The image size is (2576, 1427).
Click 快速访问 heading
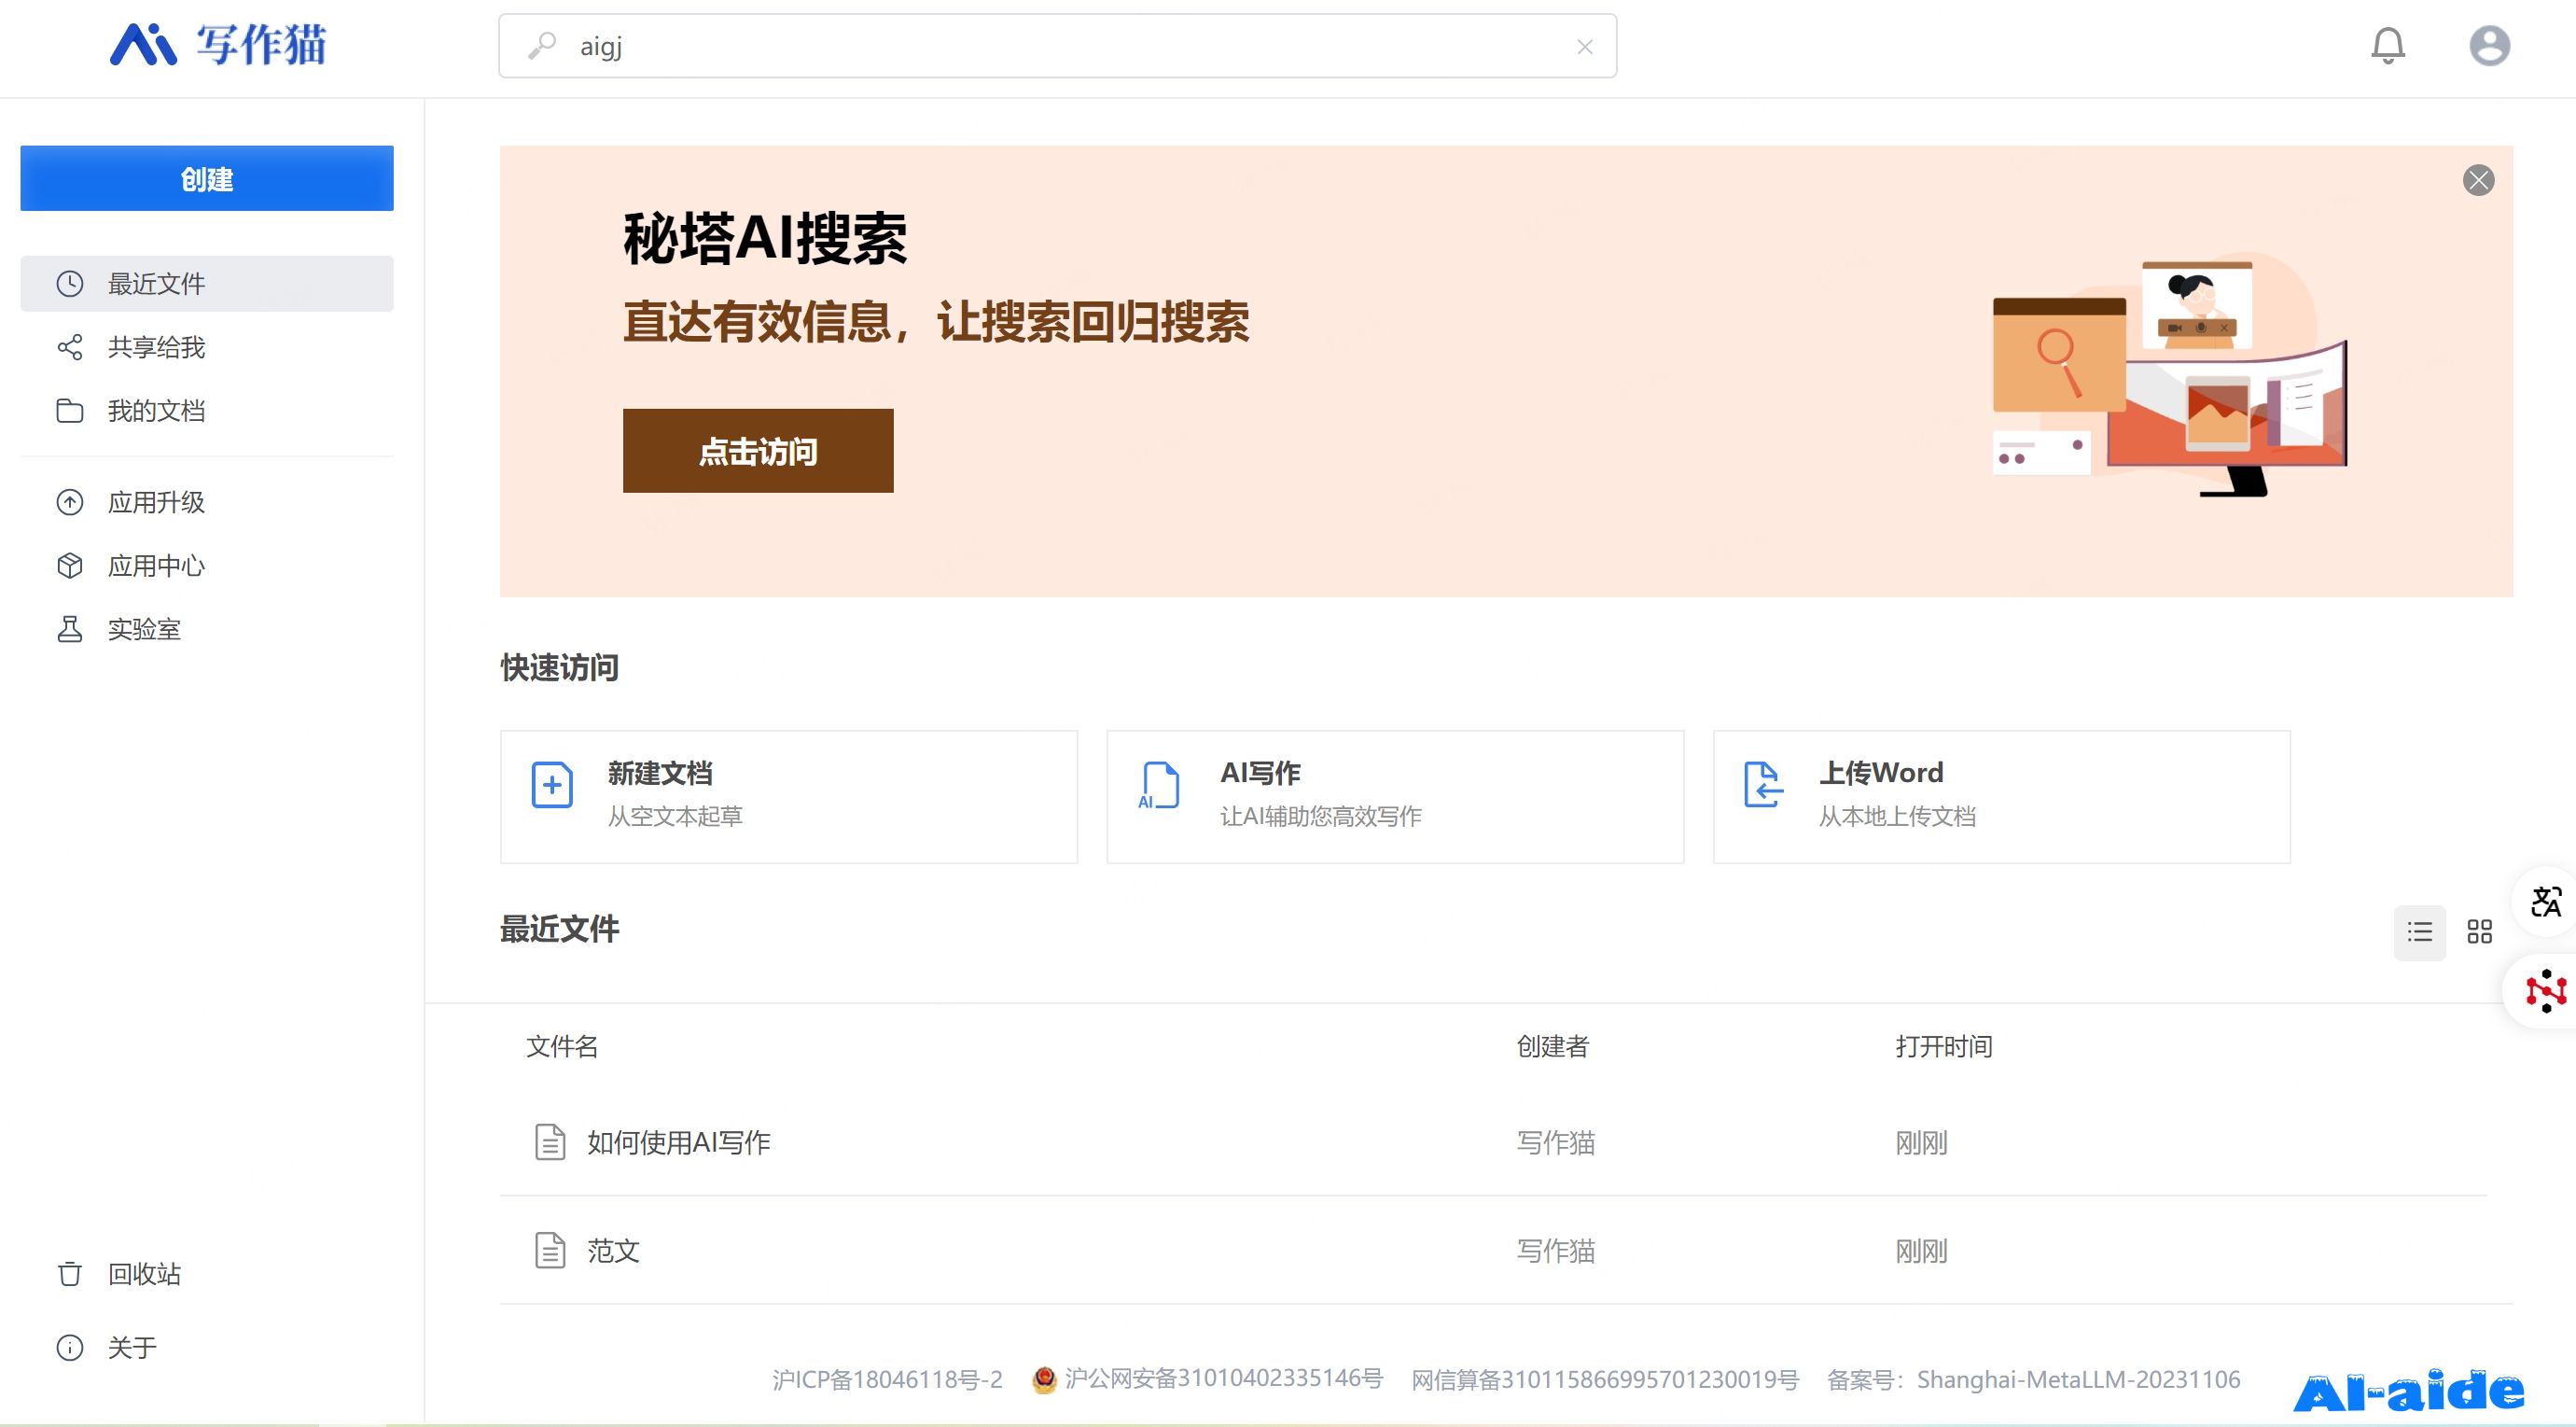[x=560, y=667]
